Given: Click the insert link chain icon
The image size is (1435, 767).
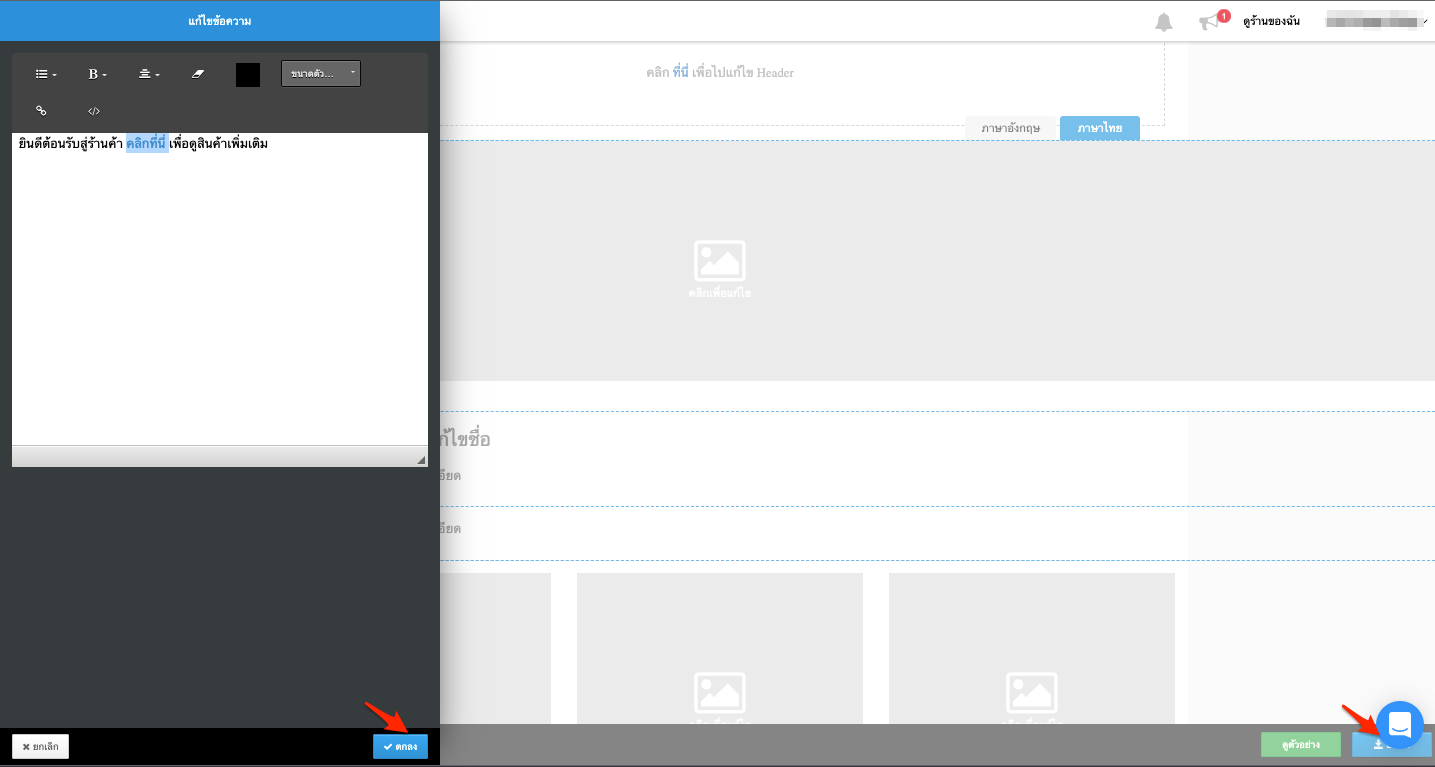Looking at the screenshot, I should (x=41, y=111).
